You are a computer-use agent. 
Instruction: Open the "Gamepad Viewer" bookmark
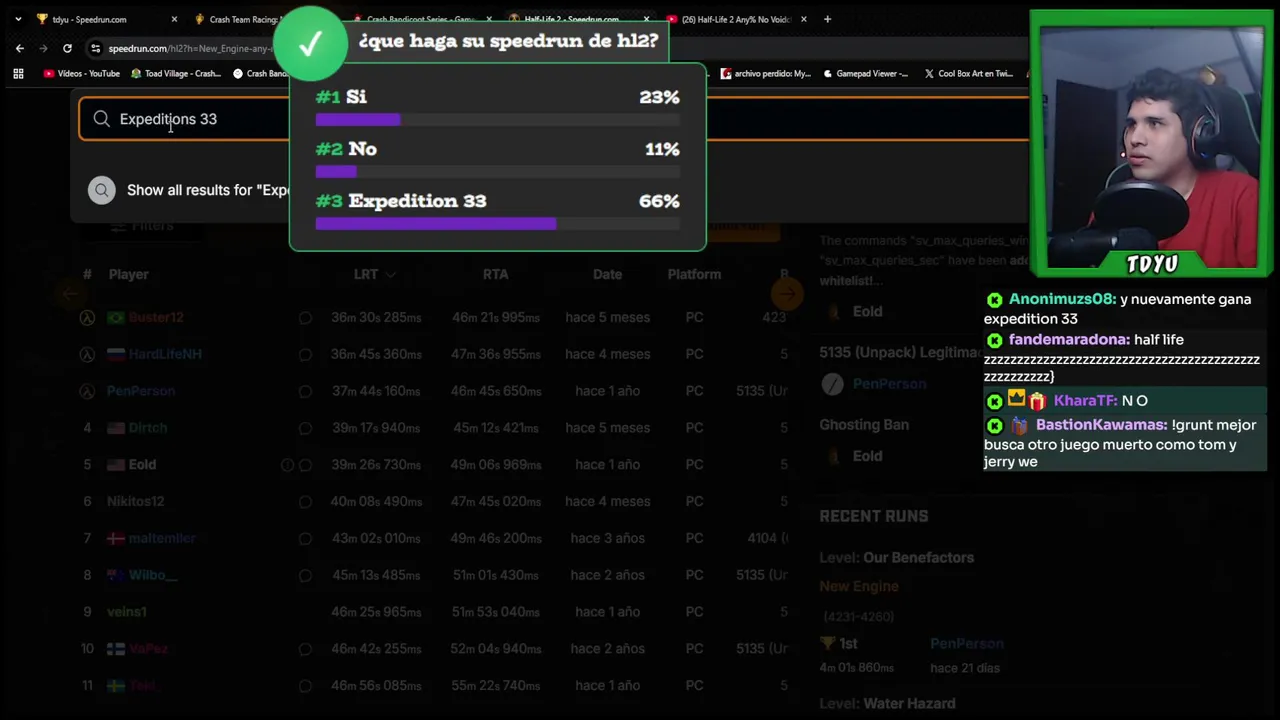tap(866, 73)
